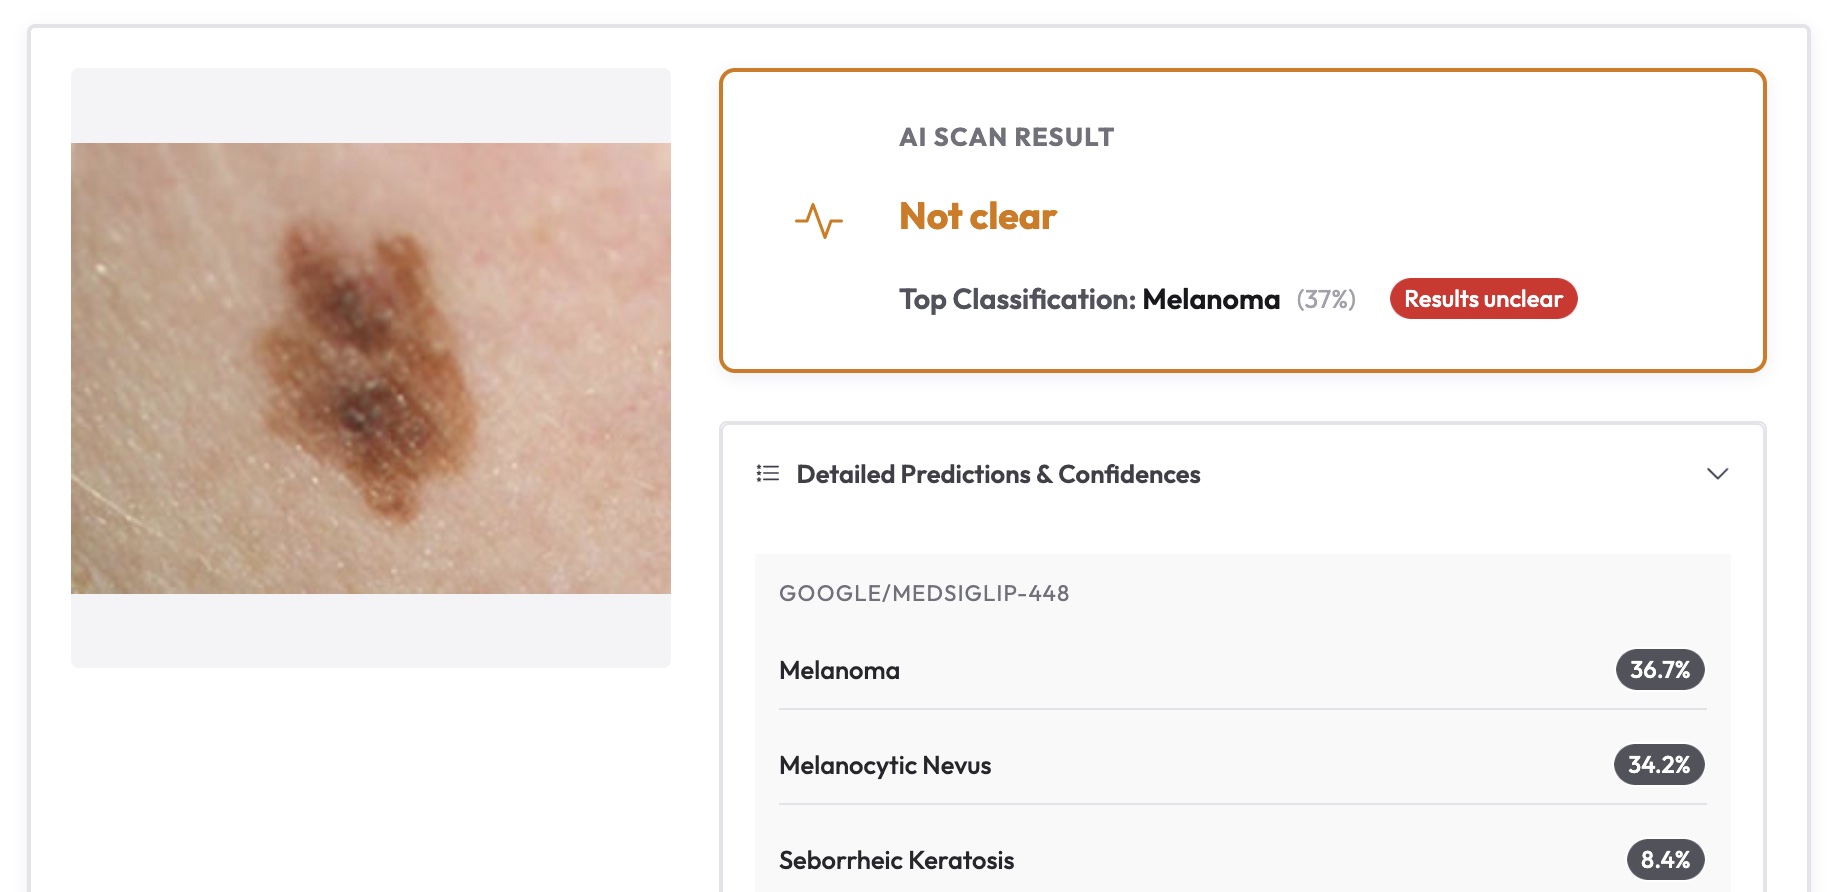Collapse the Detailed Predictions chevron arrow
1838x892 pixels.
tap(1717, 474)
